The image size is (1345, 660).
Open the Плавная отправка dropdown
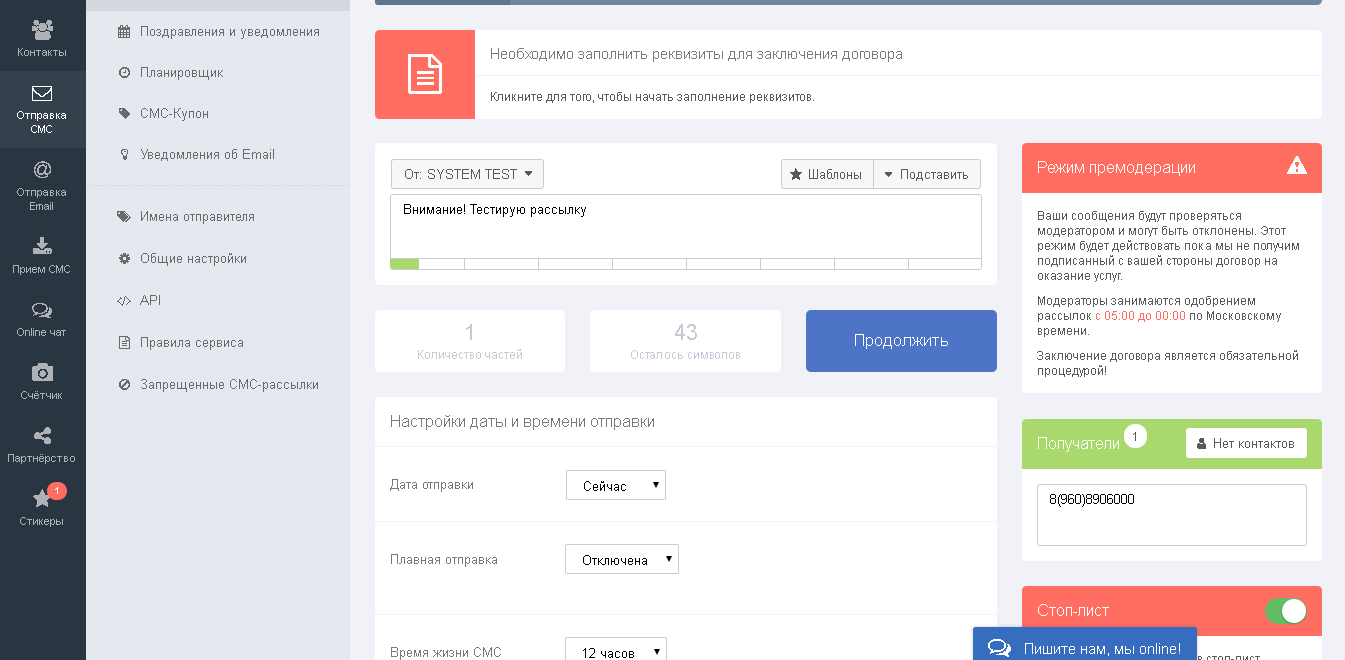(x=621, y=558)
